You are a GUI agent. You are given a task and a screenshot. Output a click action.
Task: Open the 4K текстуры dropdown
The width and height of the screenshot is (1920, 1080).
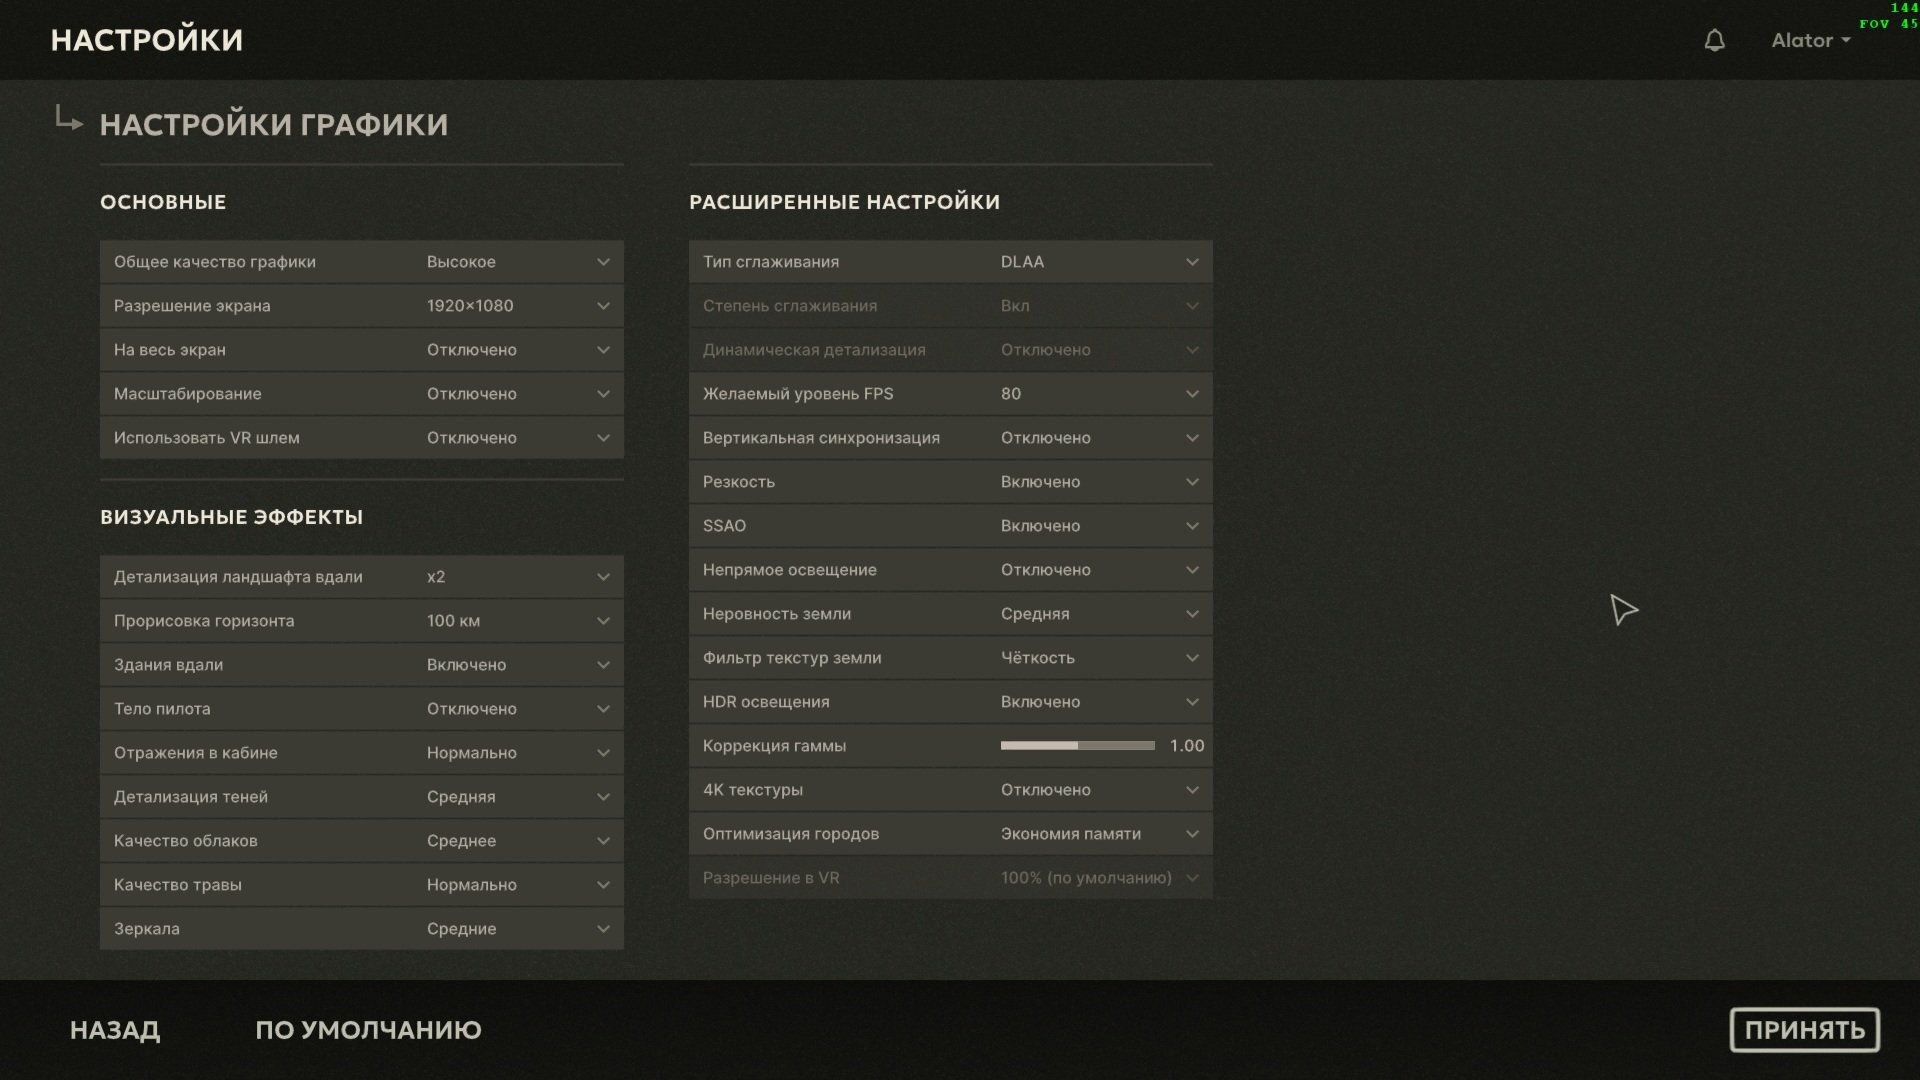pos(951,790)
